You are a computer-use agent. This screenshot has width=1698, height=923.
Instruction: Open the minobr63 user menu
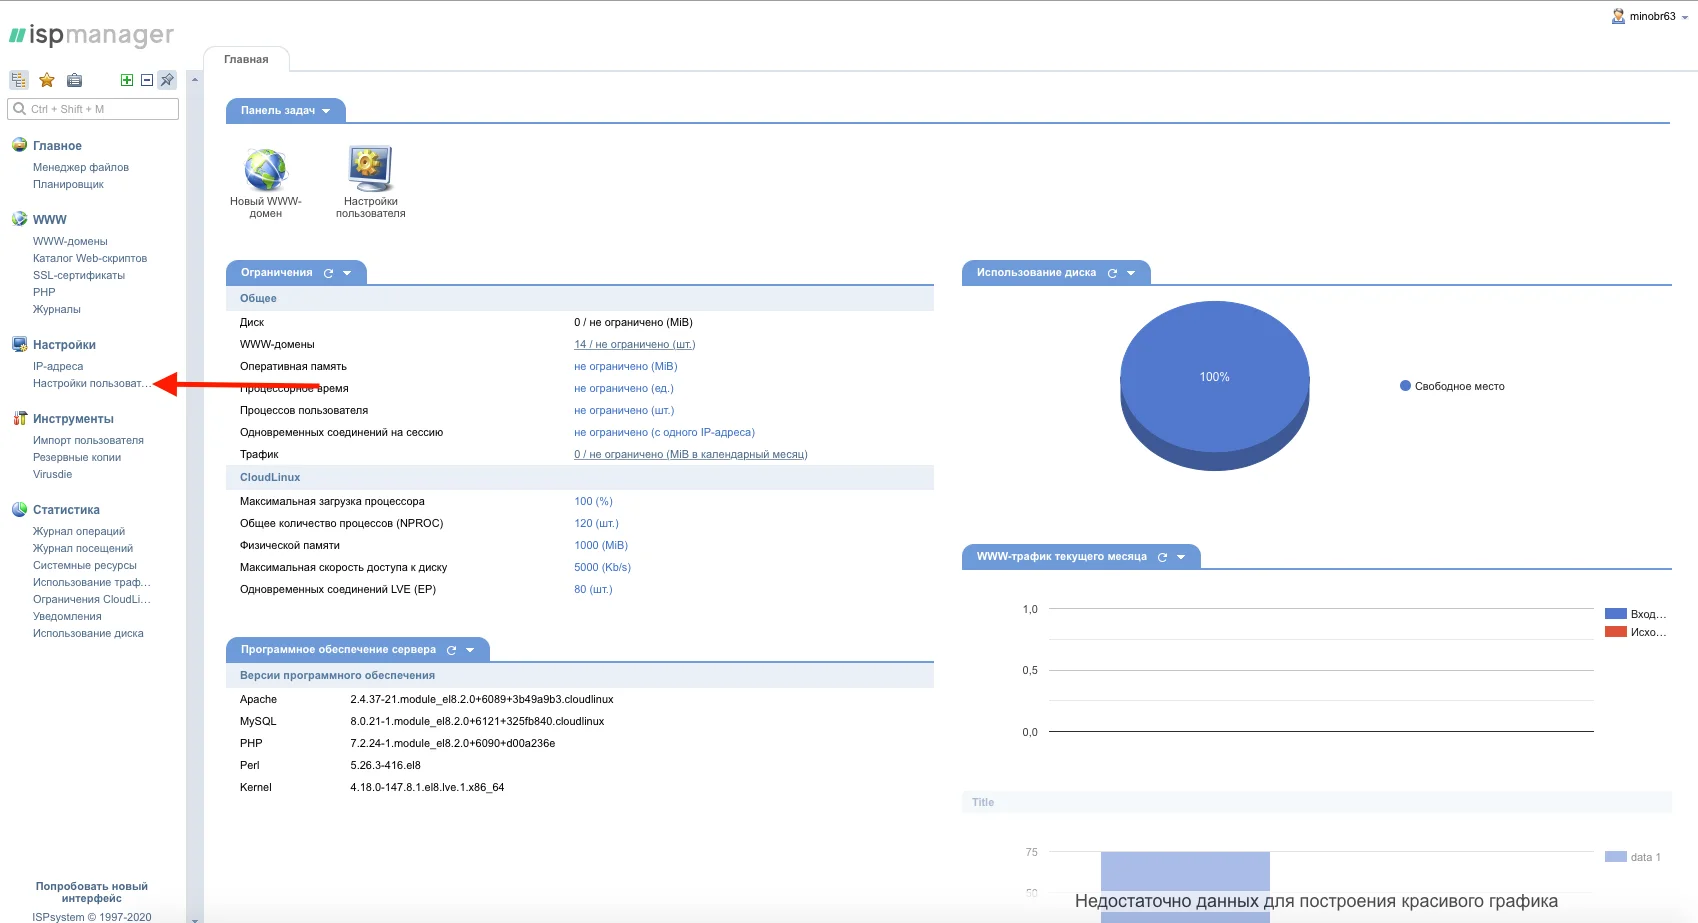(x=1650, y=16)
